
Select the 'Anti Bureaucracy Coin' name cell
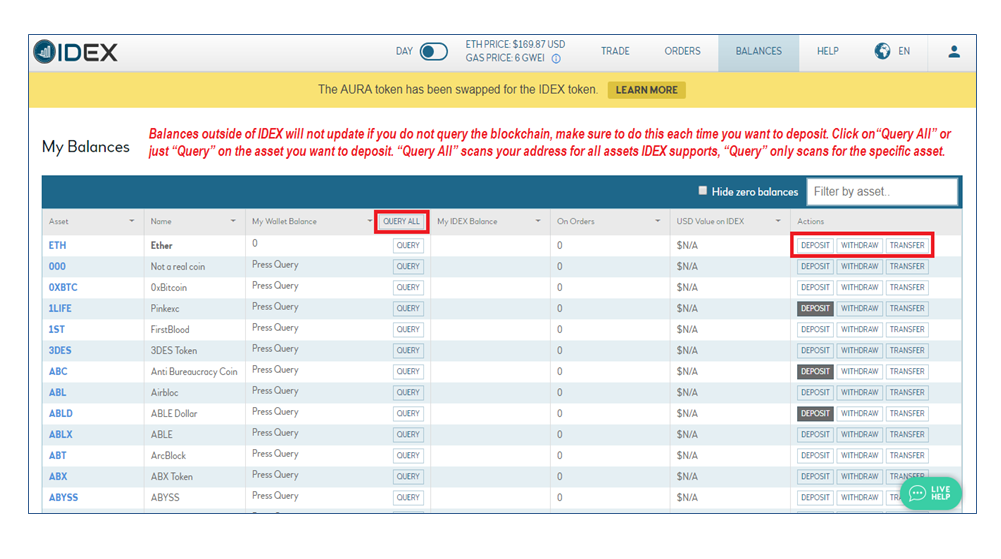(x=194, y=371)
